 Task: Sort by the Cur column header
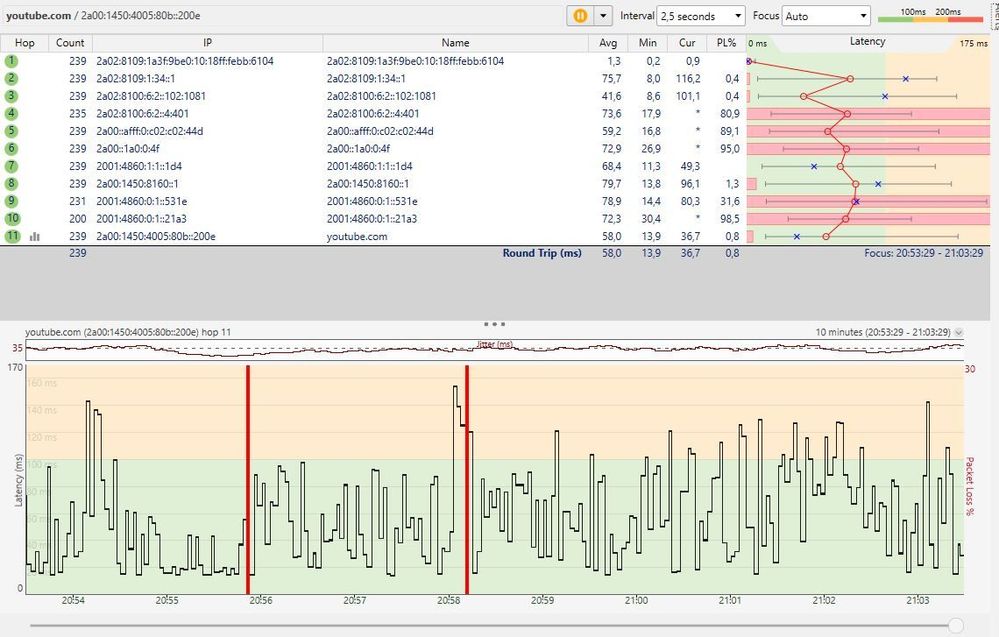[x=687, y=43]
